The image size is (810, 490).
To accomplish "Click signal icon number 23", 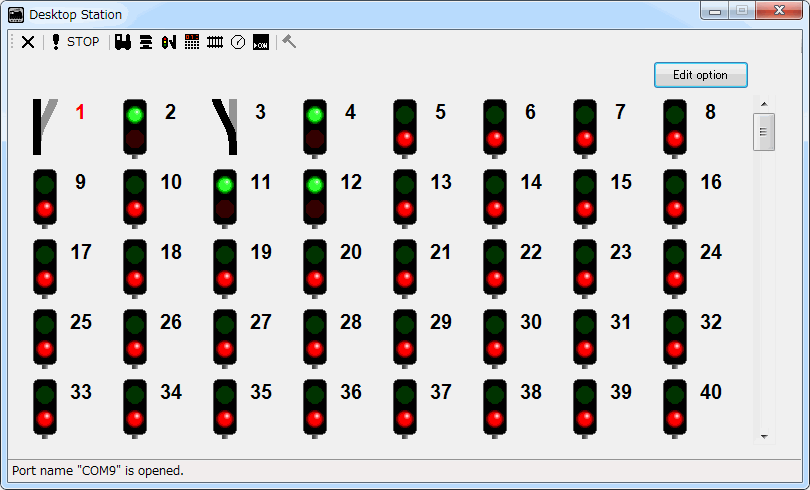I will tap(585, 268).
